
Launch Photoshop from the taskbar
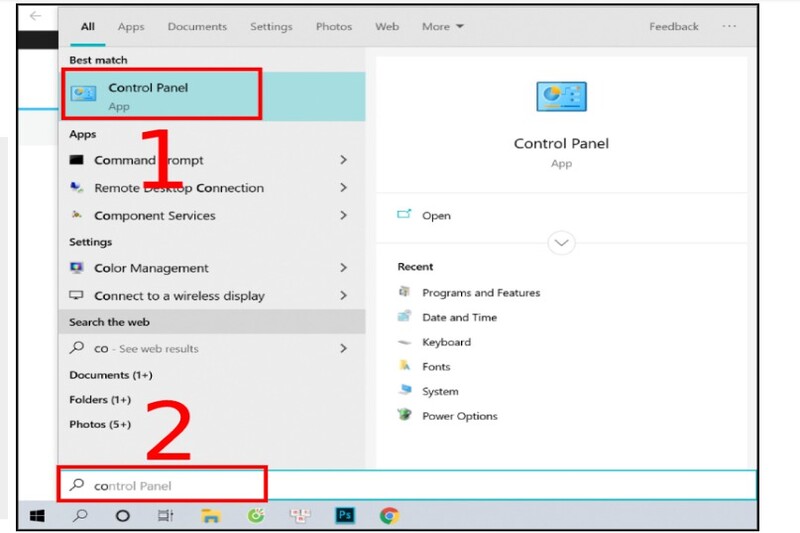(345, 516)
